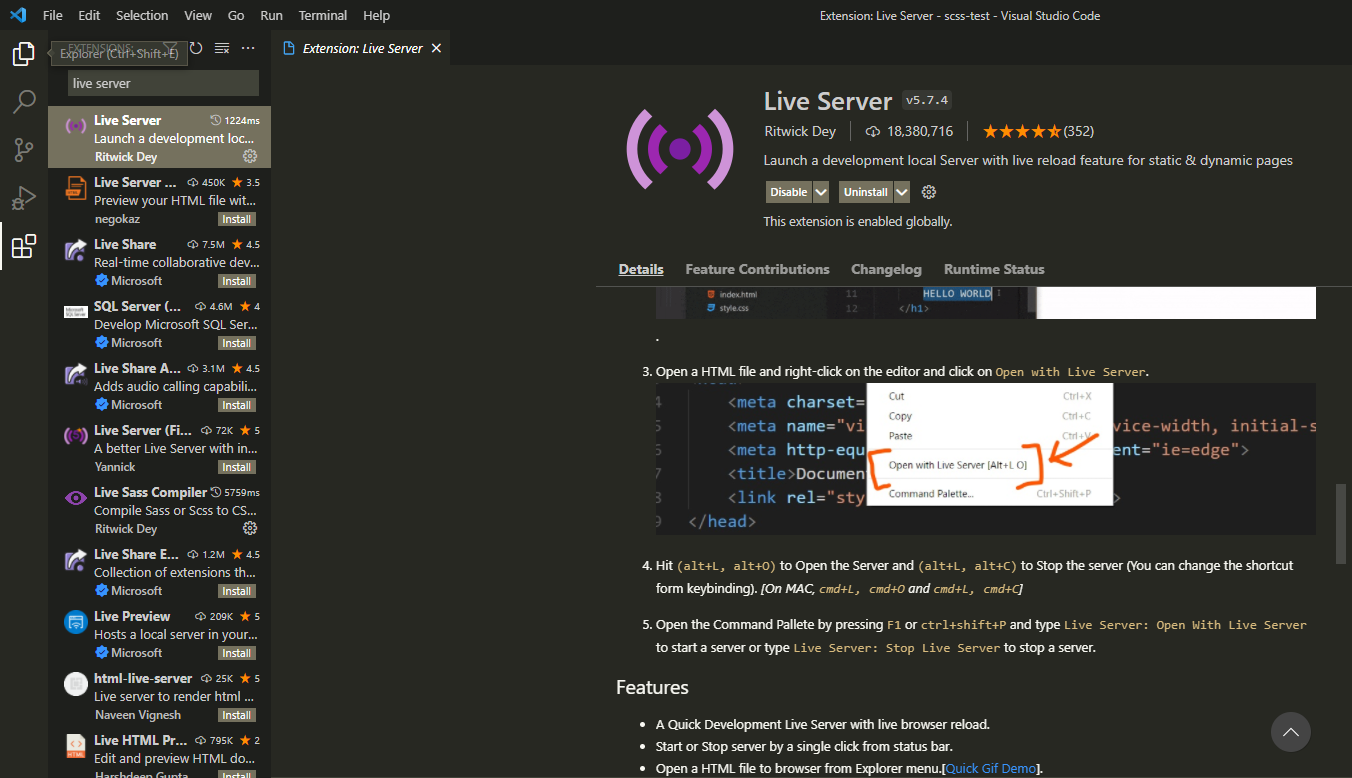Open the View menu
1352x778 pixels.
198,15
